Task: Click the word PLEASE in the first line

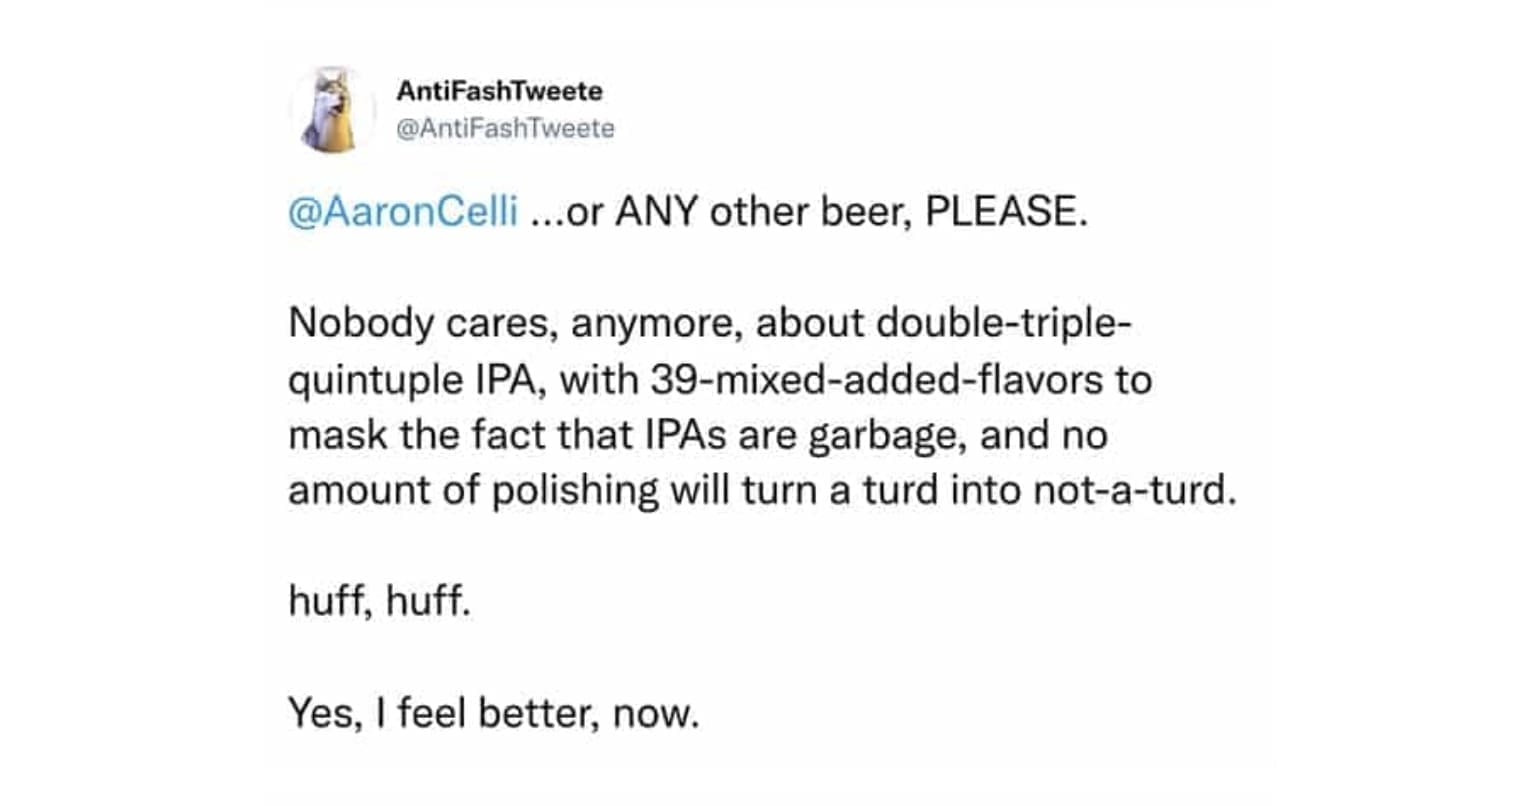Action: click(1004, 213)
